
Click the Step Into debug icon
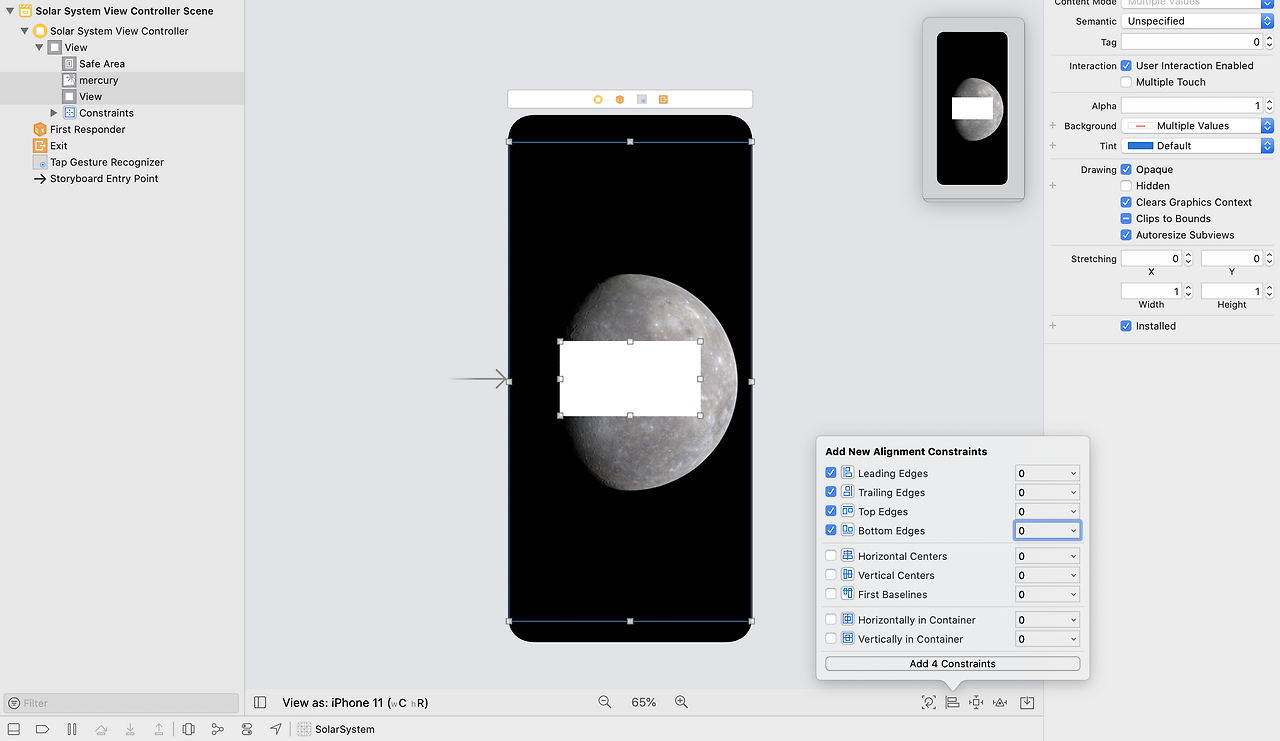(130, 729)
